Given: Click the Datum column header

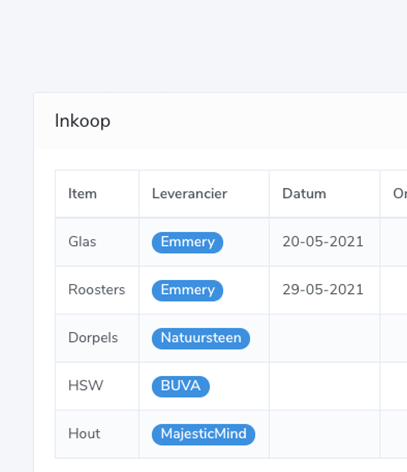Looking at the screenshot, I should point(324,194).
